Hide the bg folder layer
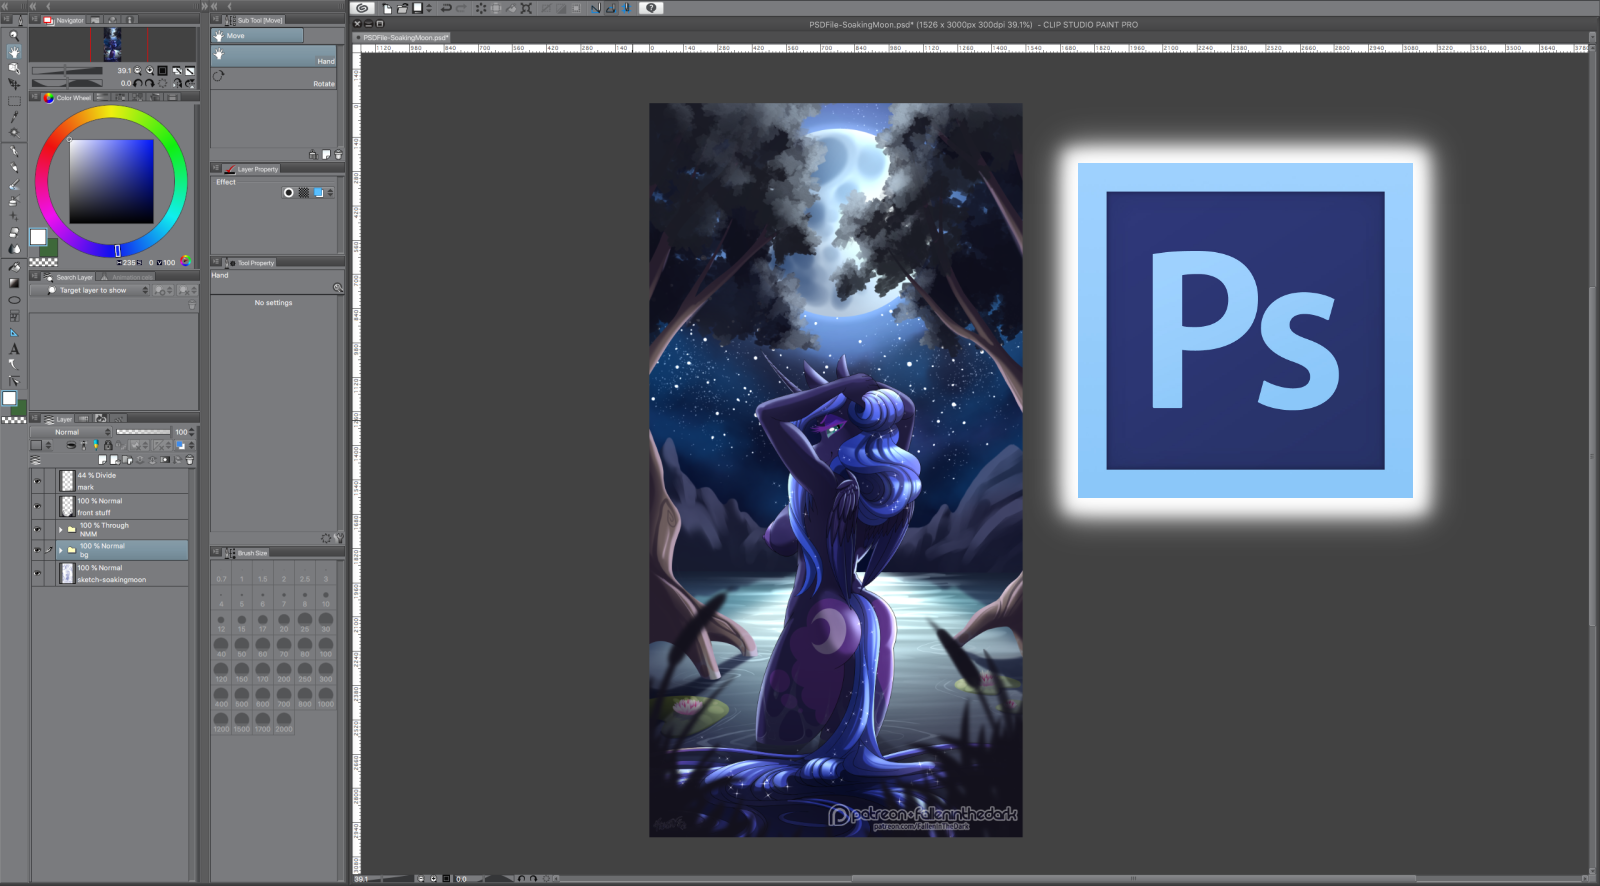Screen dimensions: 1600x886 [37, 550]
